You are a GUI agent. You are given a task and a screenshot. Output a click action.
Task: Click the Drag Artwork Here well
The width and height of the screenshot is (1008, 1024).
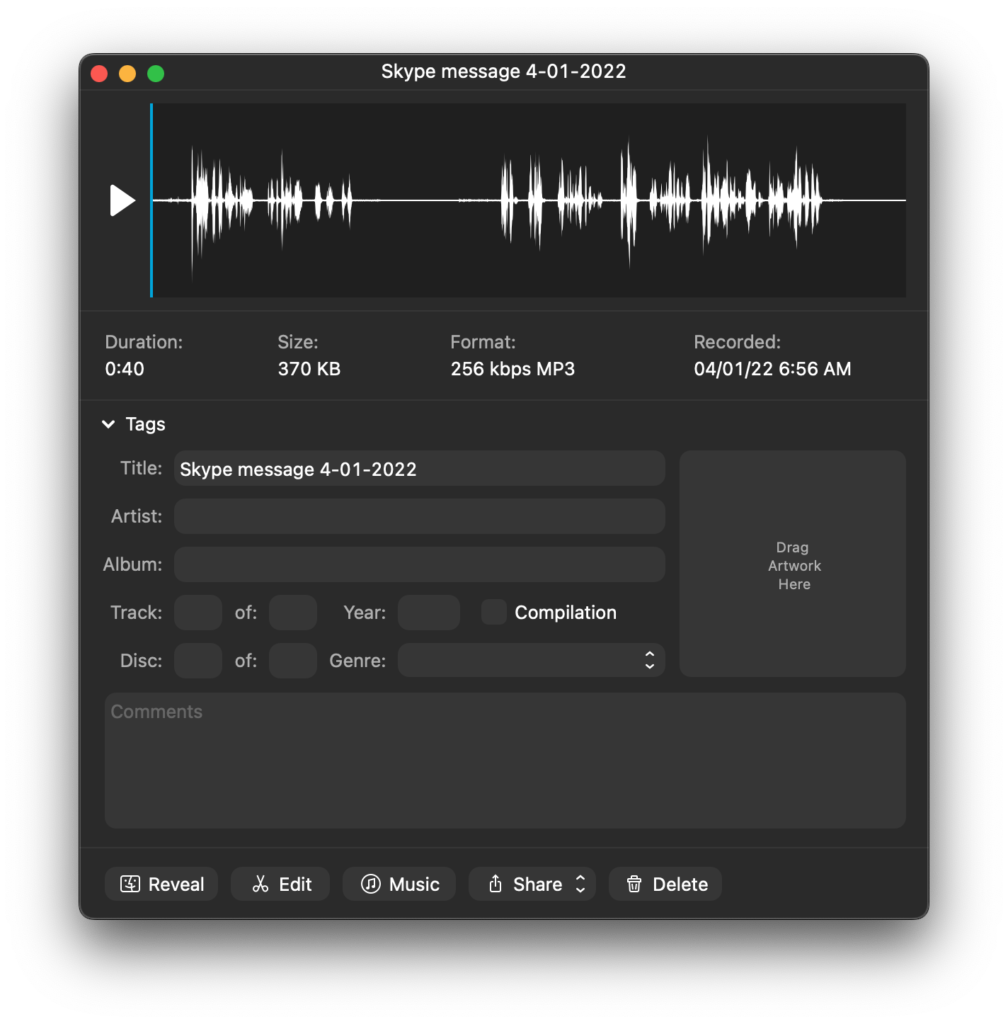(x=793, y=564)
